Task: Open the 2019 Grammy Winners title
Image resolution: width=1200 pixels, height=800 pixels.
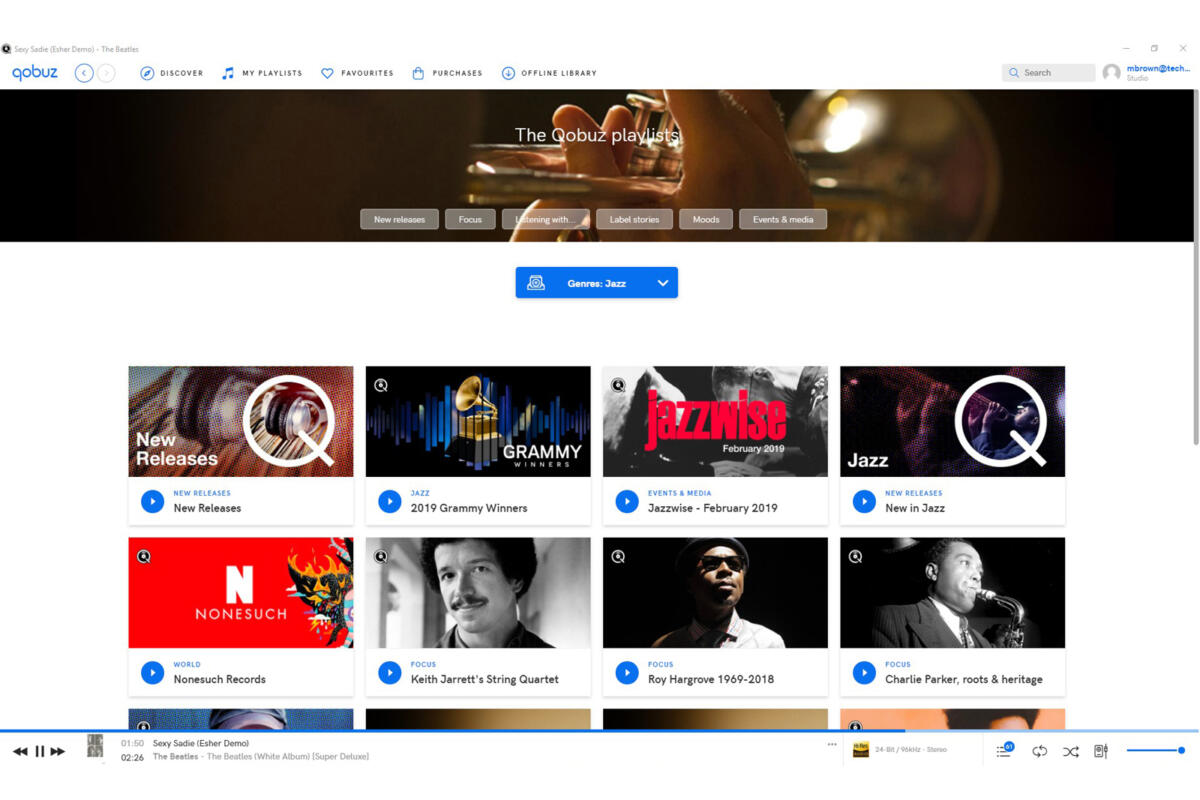Action: pyautogui.click(x=469, y=508)
